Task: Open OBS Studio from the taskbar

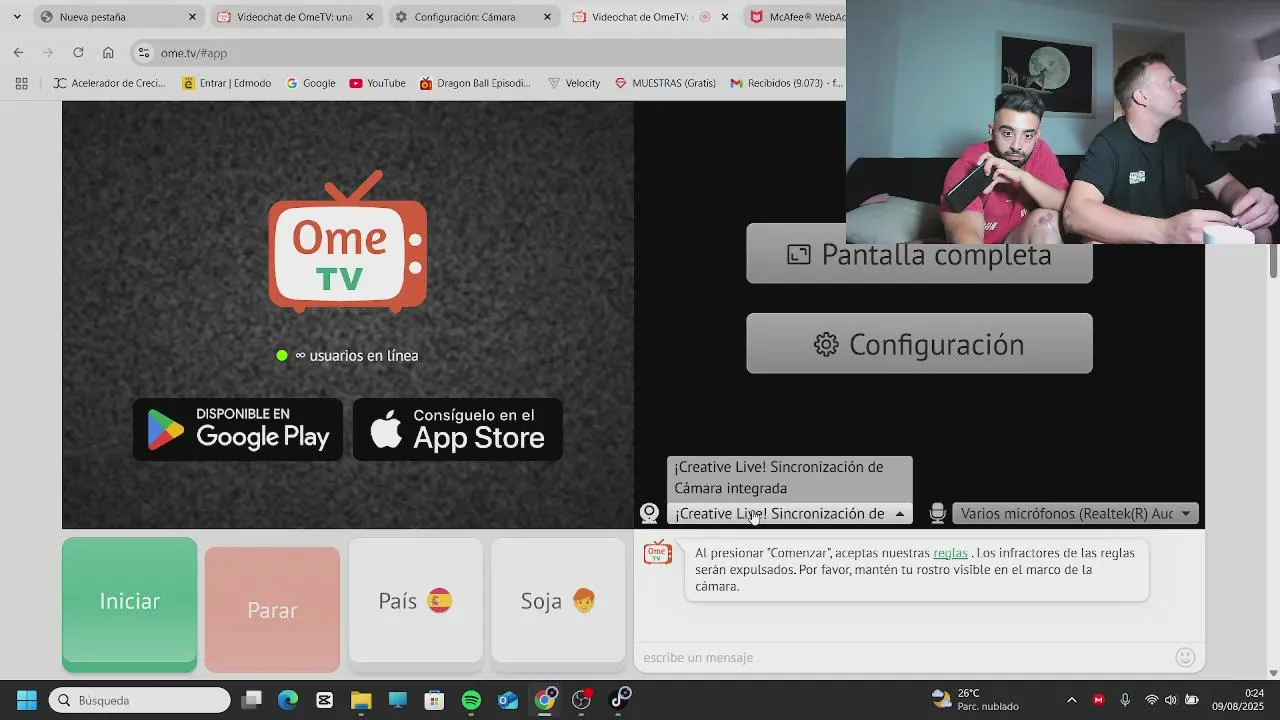Action: (582, 700)
